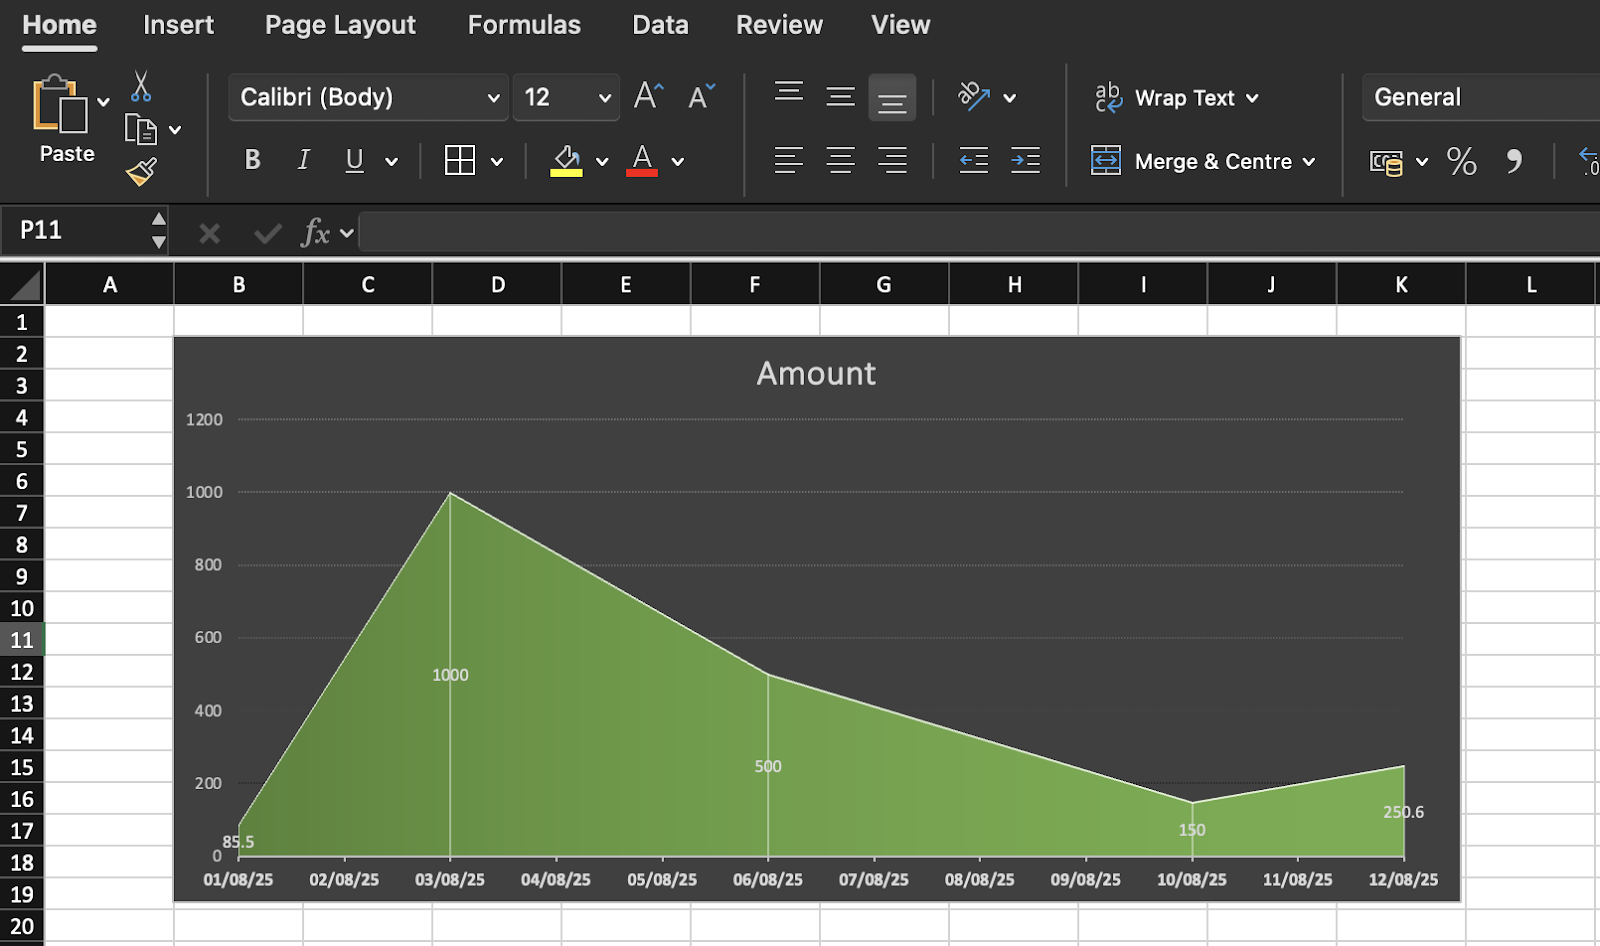Screen dimensions: 1600x946
Task: Select column K header
Action: 1401,285
